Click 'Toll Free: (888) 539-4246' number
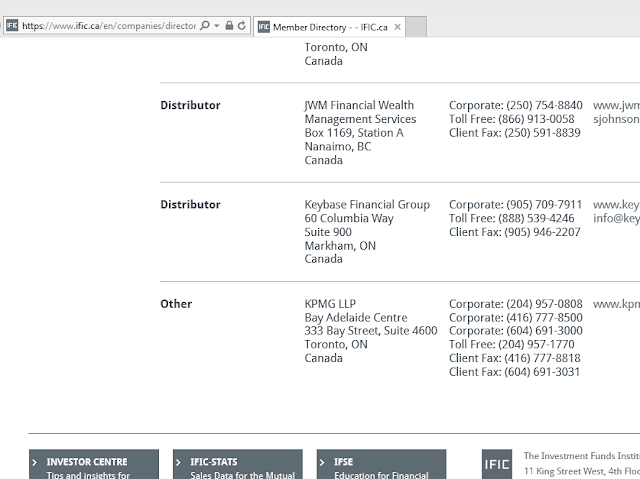This screenshot has height=479, width=640. tap(511, 218)
